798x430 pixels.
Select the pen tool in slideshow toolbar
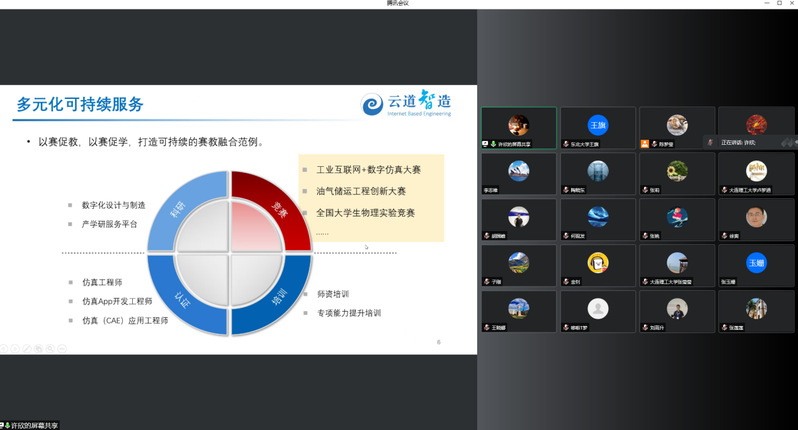tap(26, 348)
